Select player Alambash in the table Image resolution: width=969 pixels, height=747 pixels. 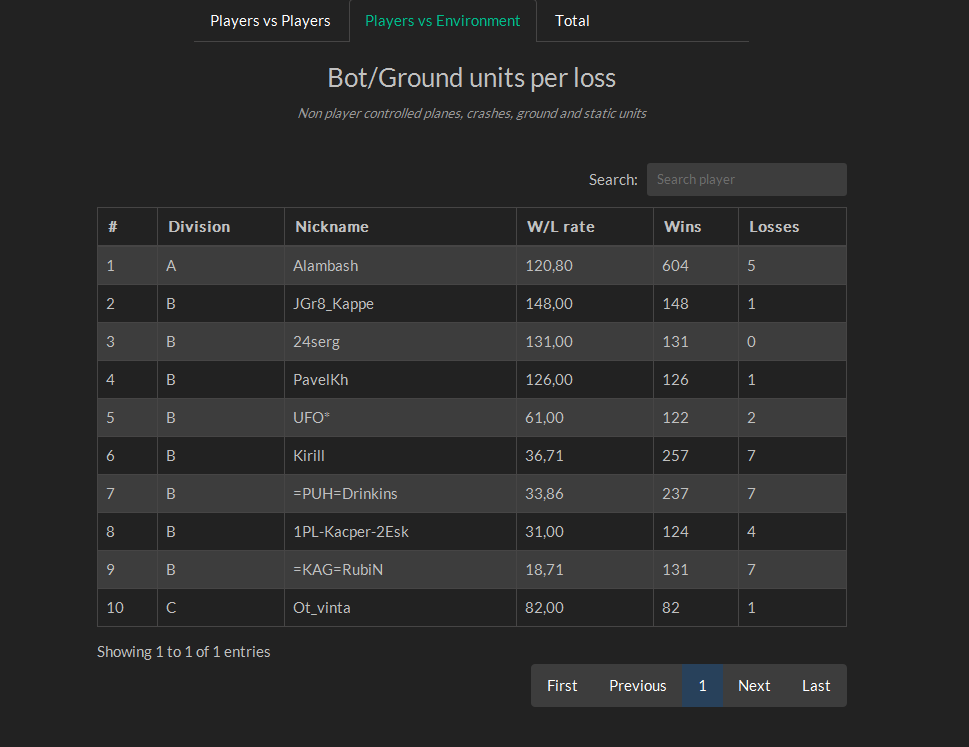tap(325, 266)
